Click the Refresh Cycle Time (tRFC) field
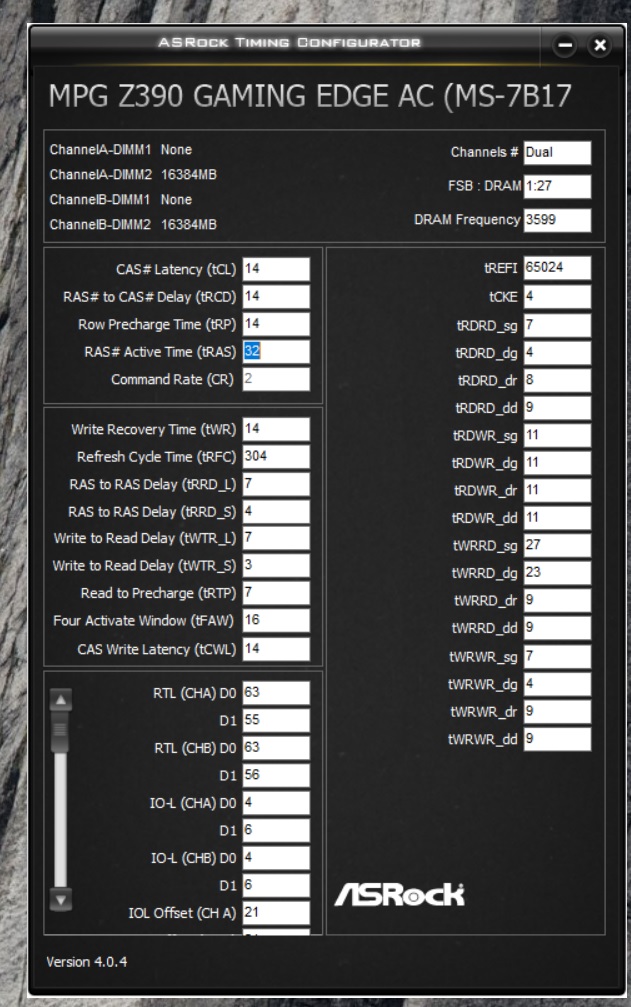Image resolution: width=631 pixels, height=1007 pixels. (x=276, y=457)
